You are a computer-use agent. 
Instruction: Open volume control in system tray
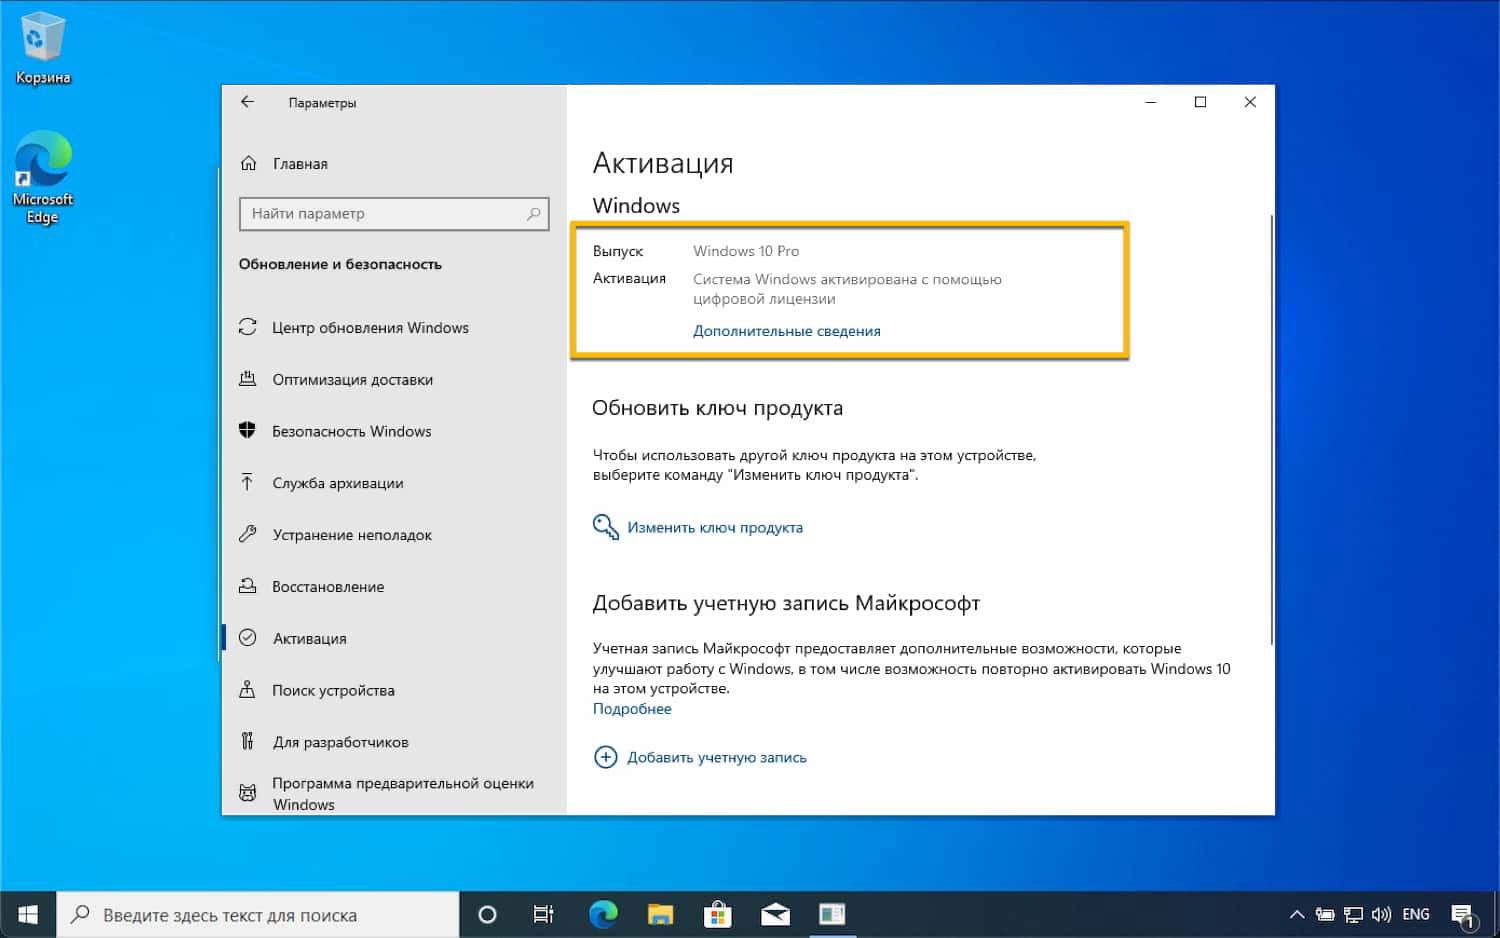(x=1381, y=913)
